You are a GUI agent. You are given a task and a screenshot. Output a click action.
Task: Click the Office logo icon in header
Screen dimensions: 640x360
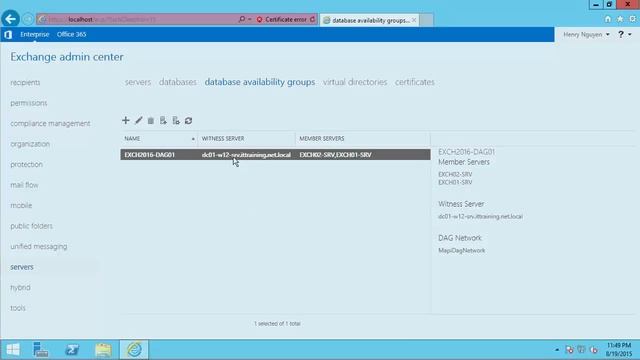[x=8, y=35]
